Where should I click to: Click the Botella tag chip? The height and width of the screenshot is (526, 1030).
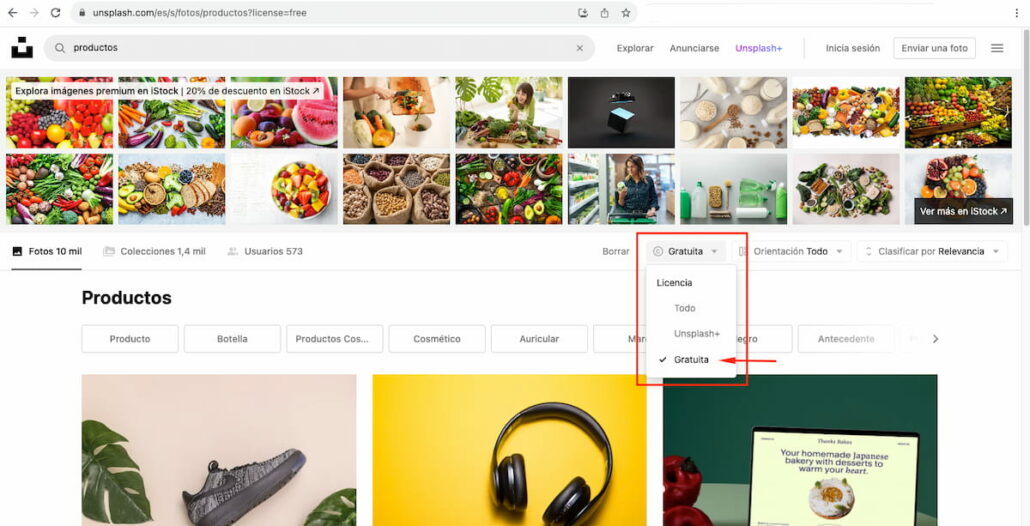[x=233, y=339]
